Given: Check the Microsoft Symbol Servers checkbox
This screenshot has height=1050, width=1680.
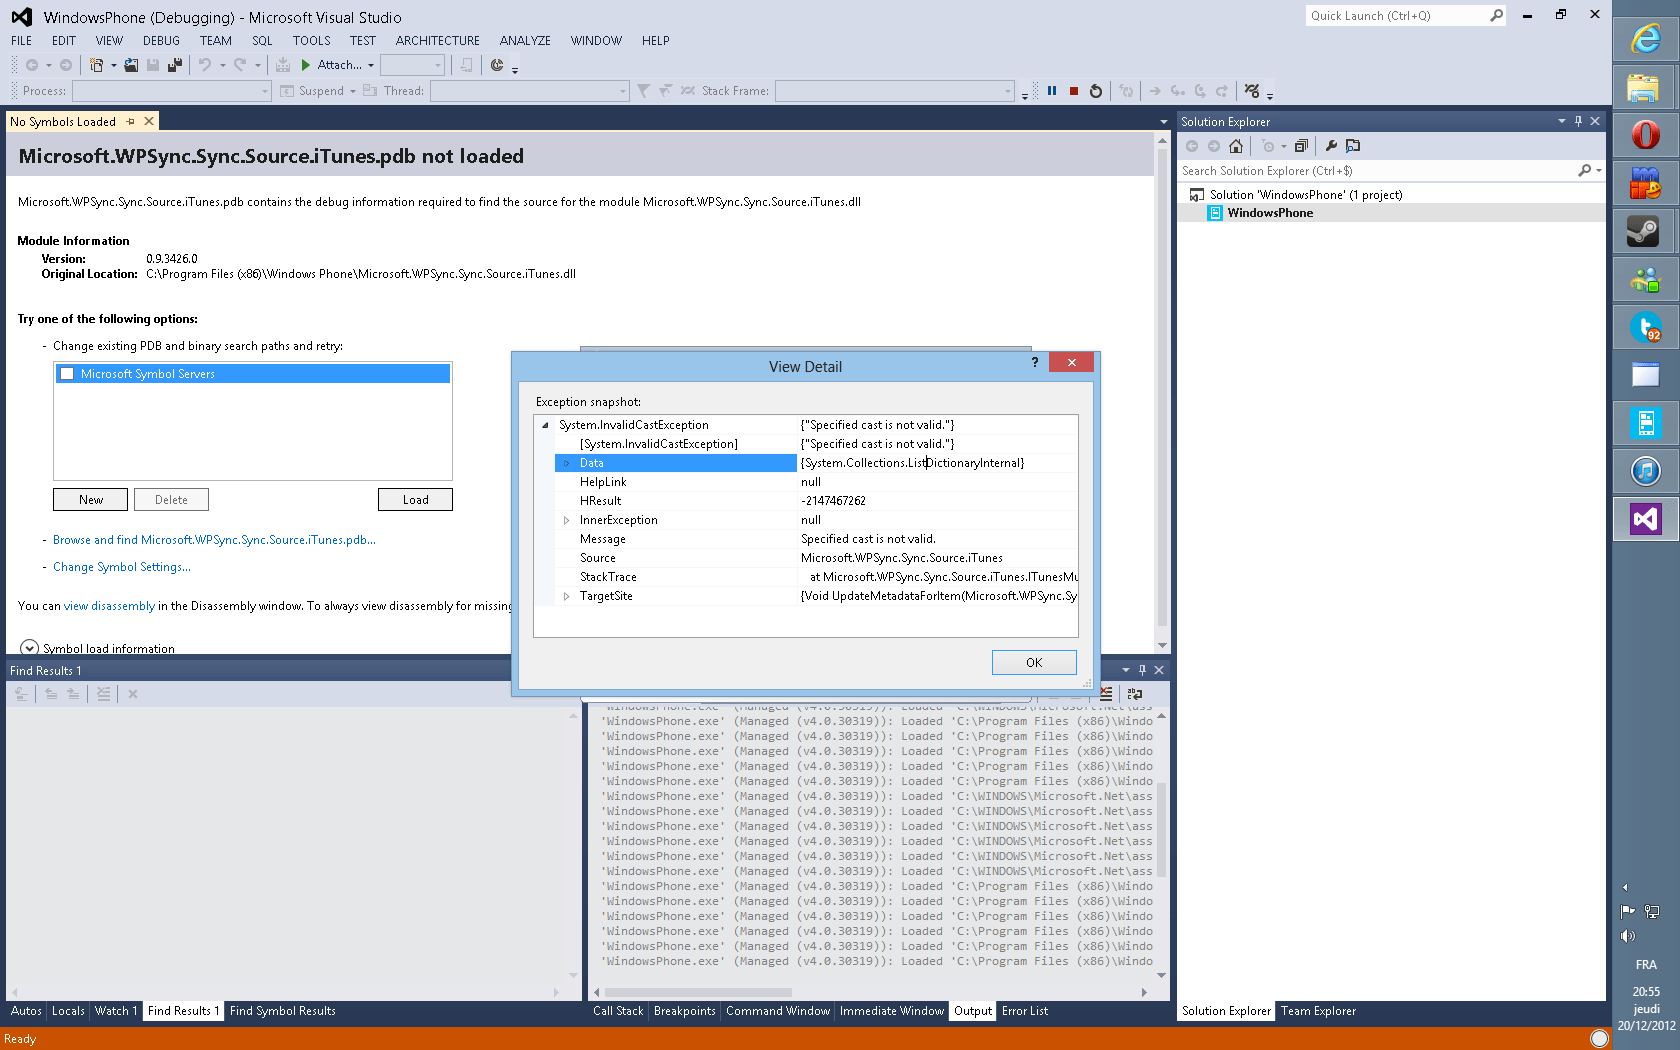Looking at the screenshot, I should 67,374.
